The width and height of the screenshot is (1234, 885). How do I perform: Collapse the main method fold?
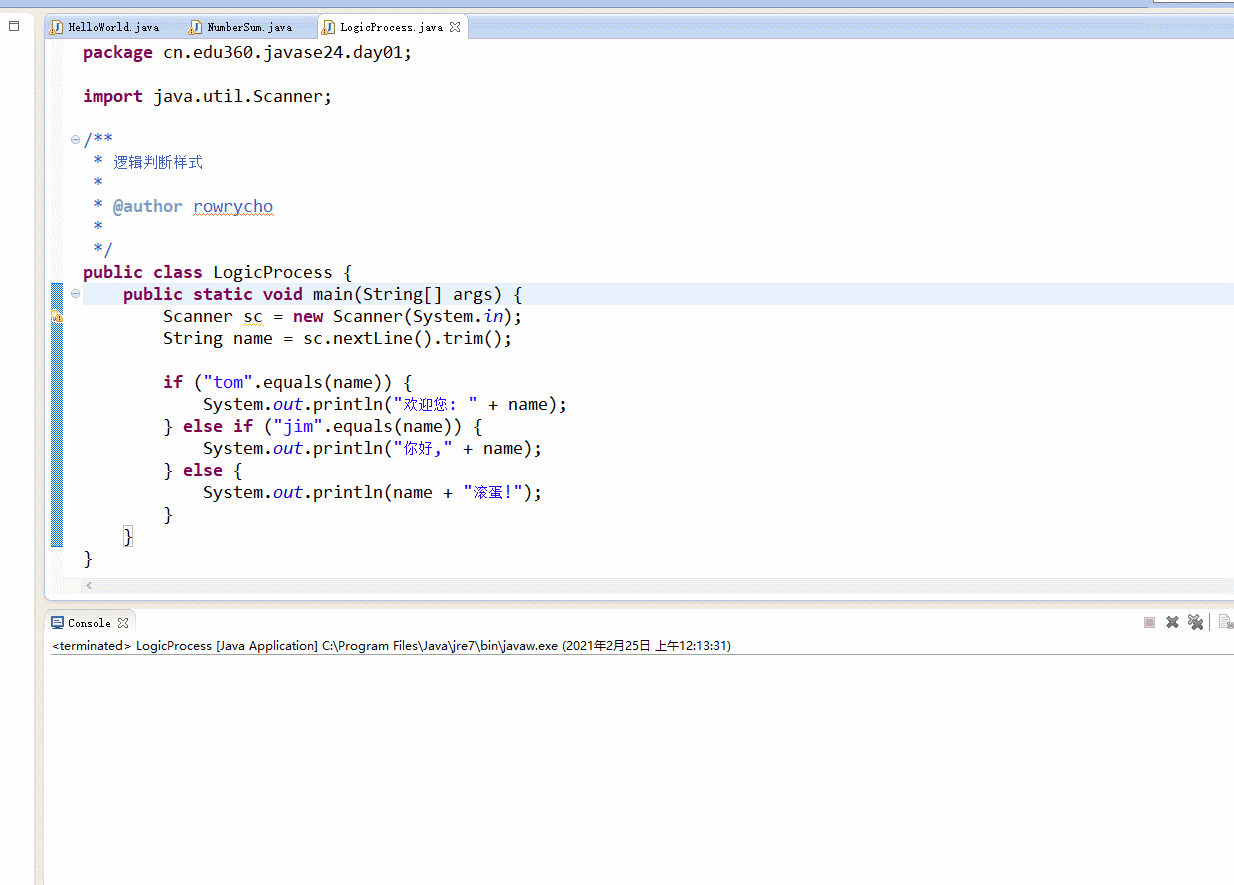point(75,294)
